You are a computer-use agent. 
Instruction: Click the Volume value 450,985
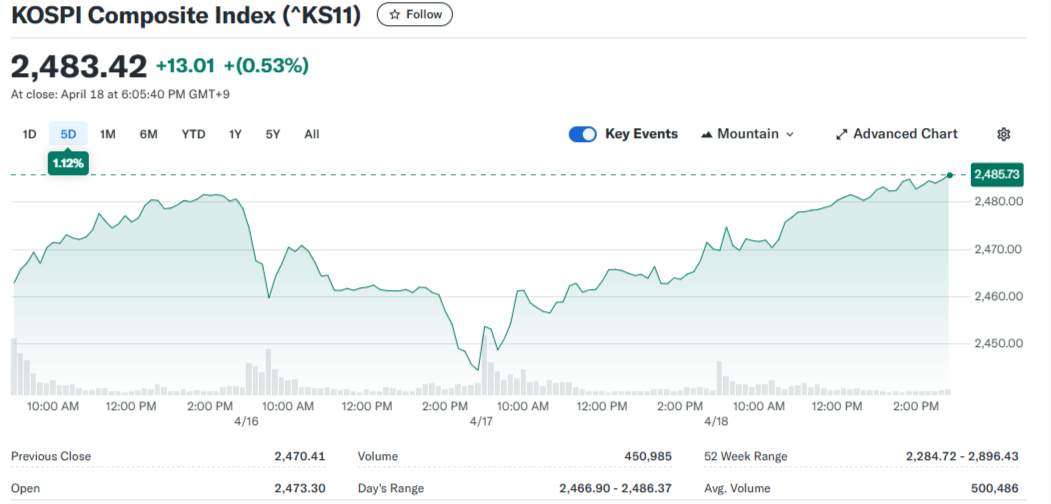pos(647,456)
